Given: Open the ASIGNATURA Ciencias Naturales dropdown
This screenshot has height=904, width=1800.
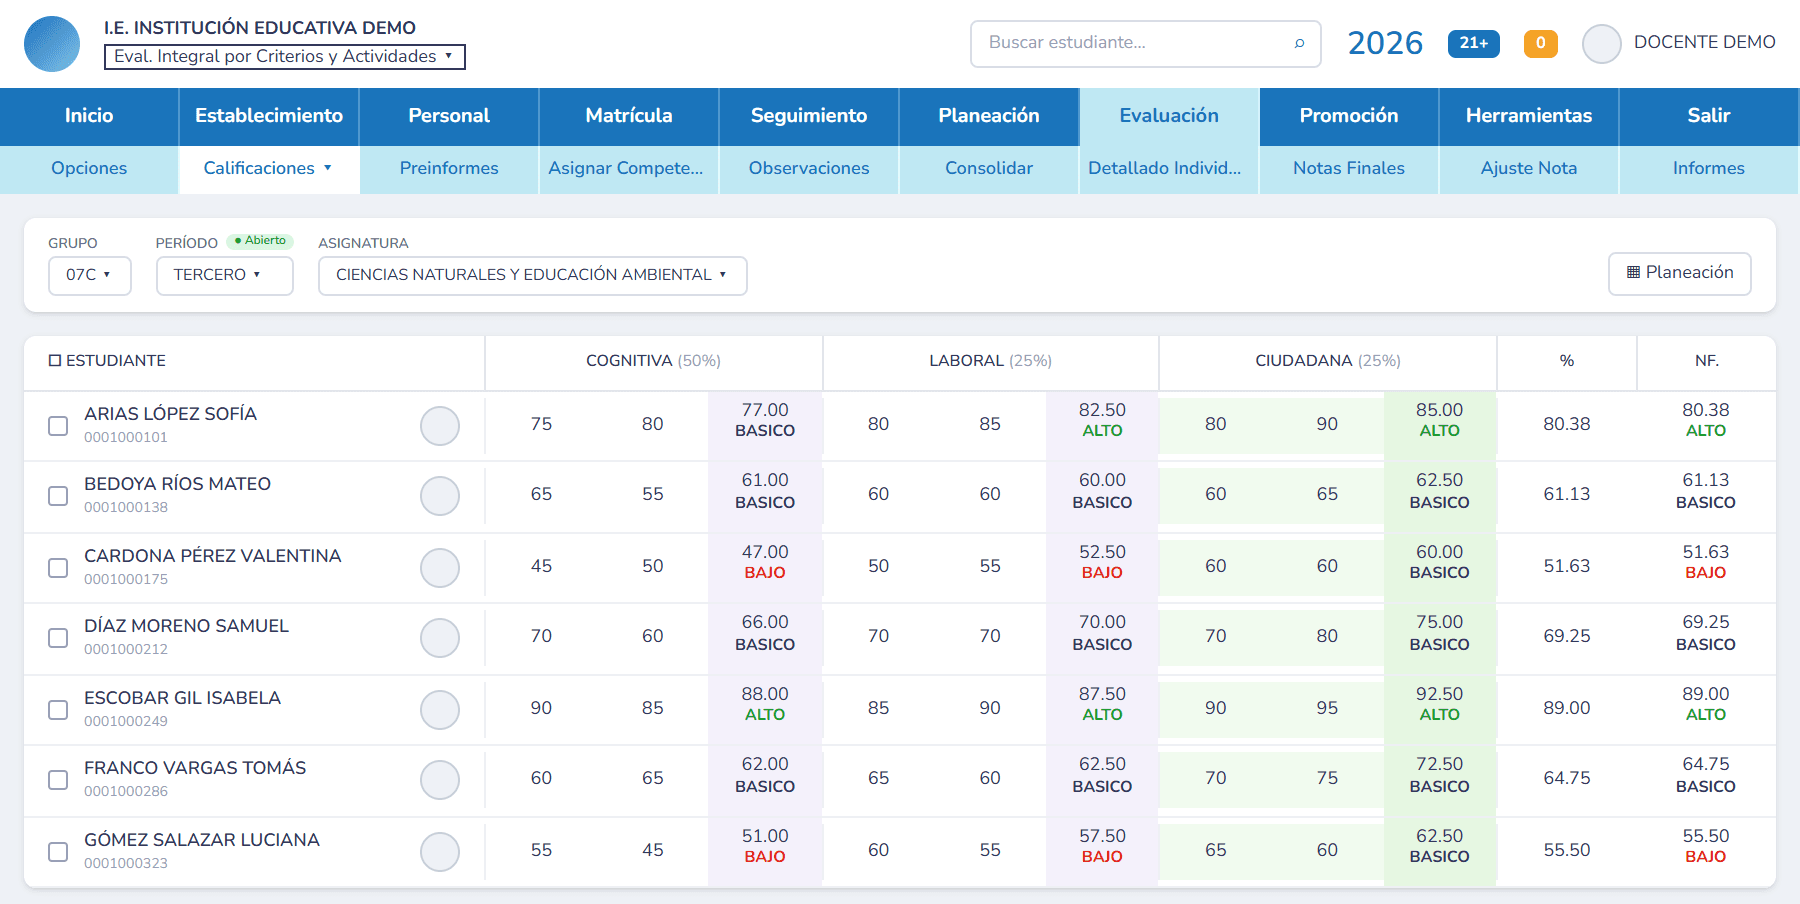Looking at the screenshot, I should click(x=532, y=275).
